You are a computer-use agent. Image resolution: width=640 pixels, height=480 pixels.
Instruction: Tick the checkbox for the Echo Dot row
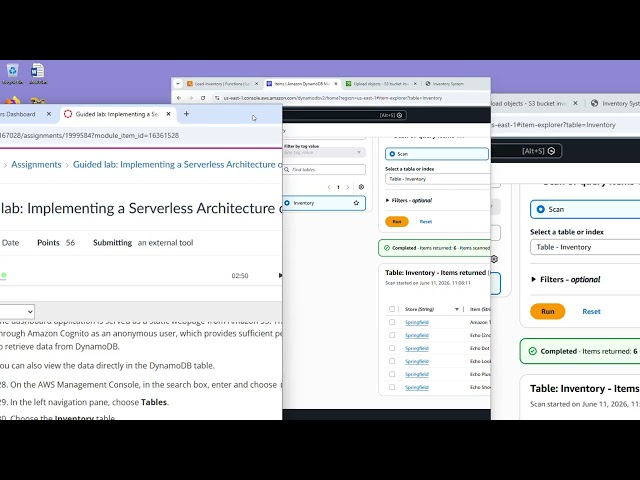click(x=392, y=348)
